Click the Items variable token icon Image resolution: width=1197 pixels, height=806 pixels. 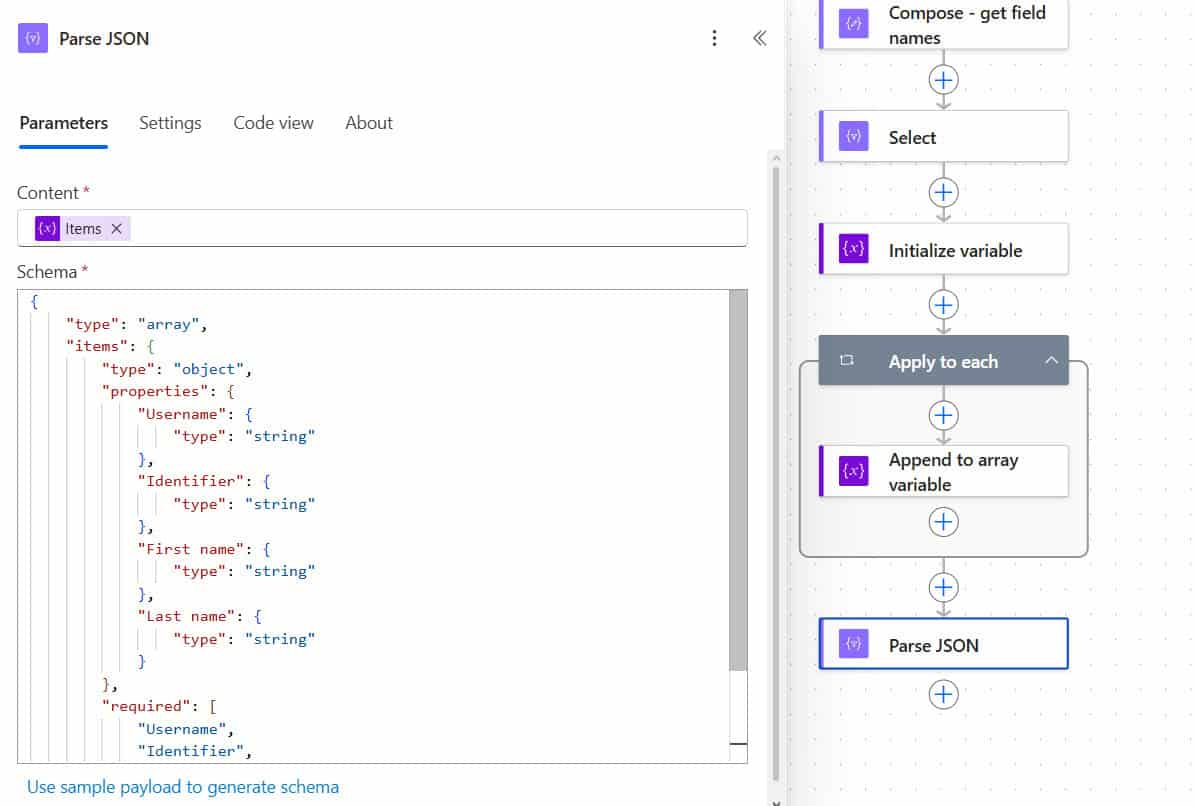click(x=47, y=228)
